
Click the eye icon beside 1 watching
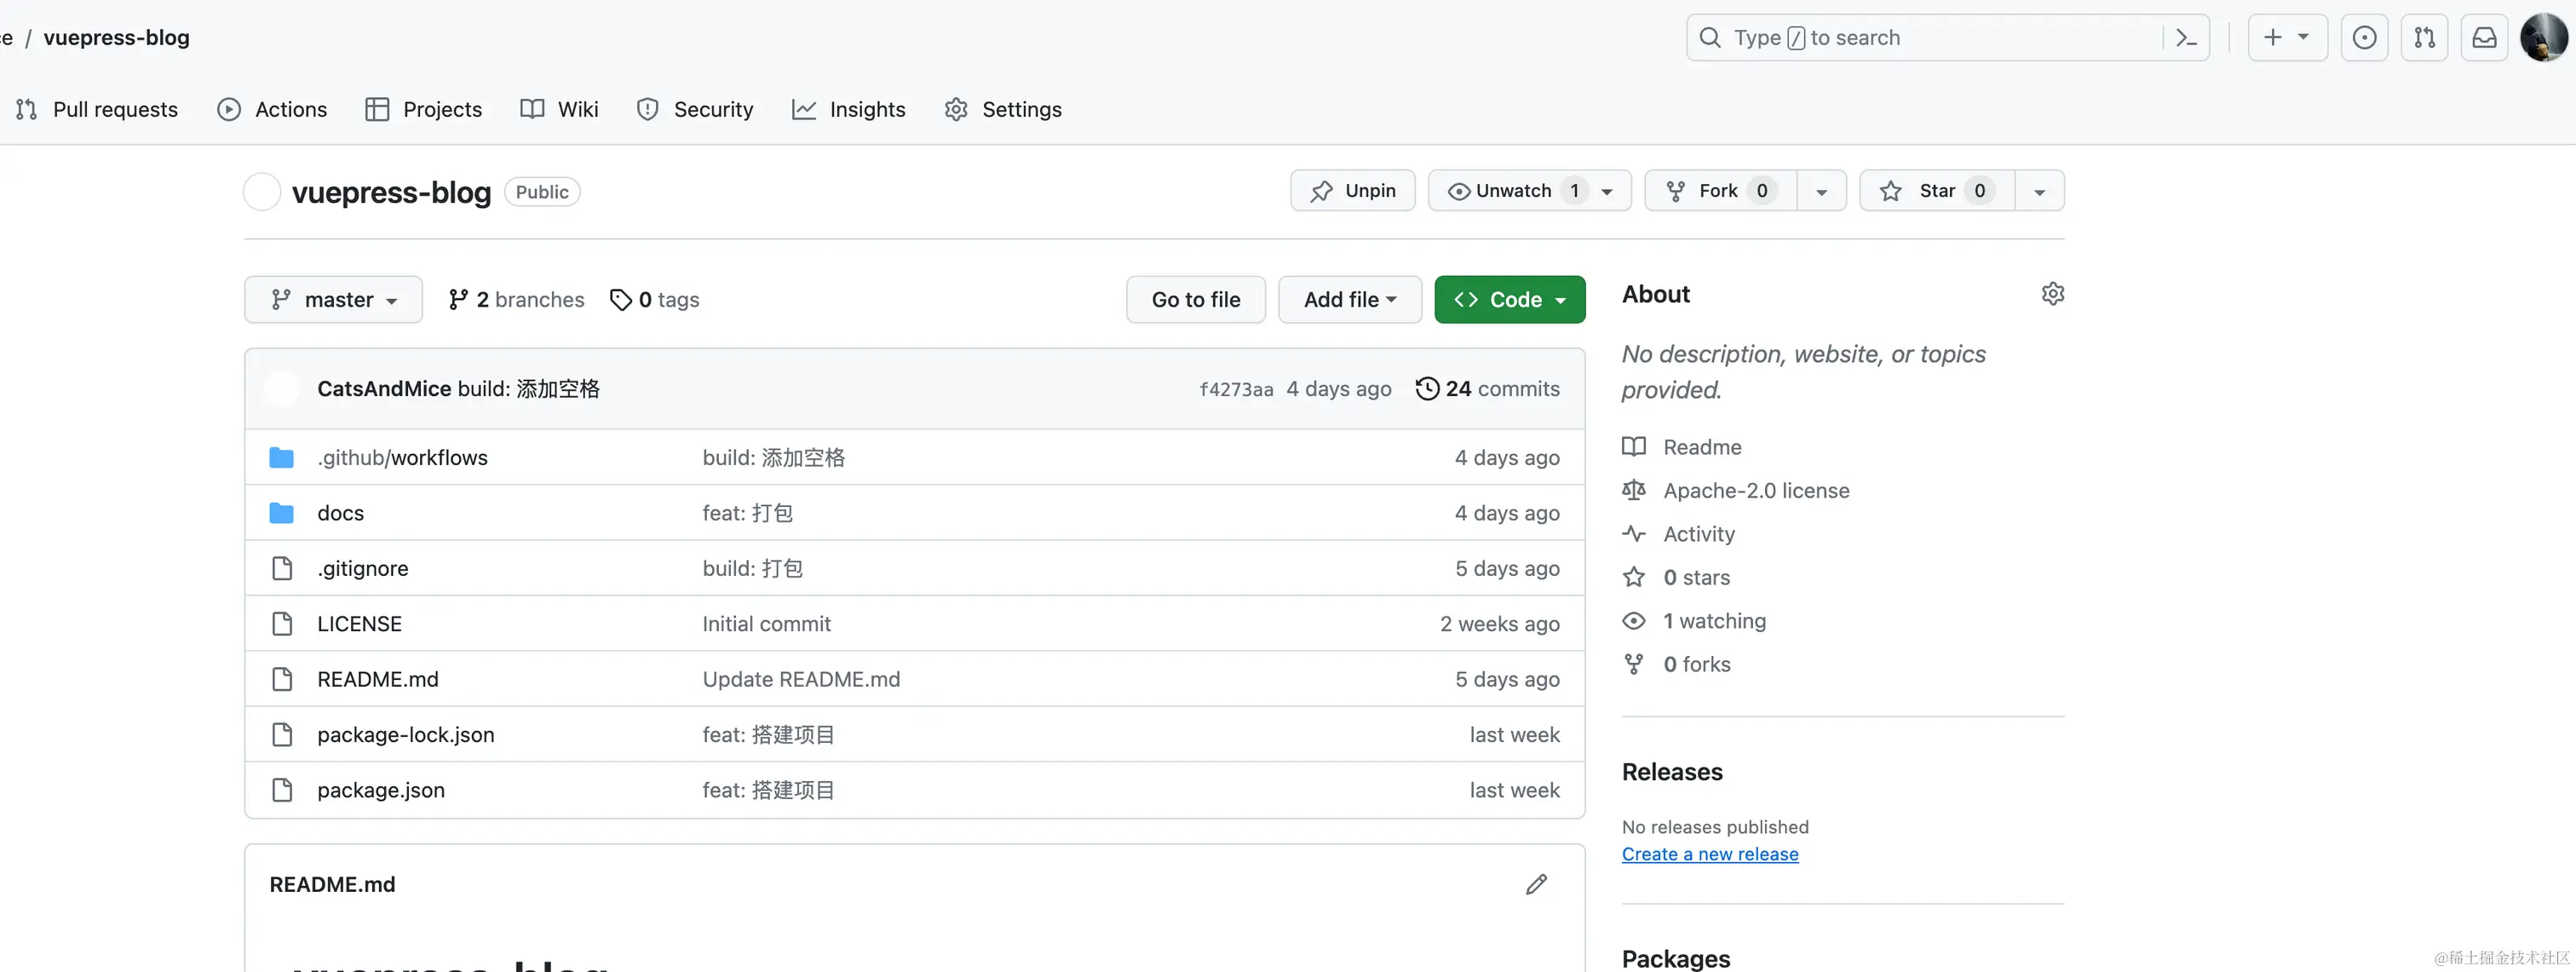click(1633, 621)
